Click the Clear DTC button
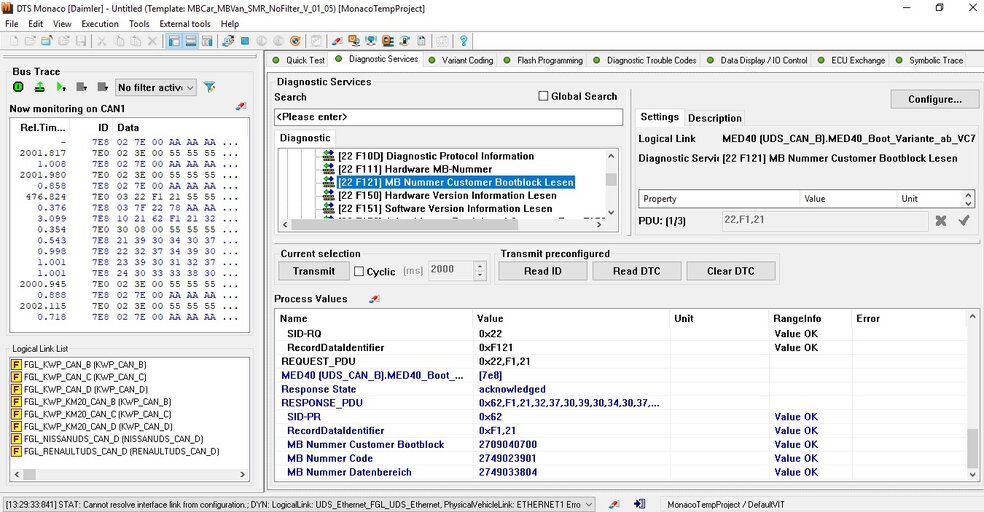Screen dimensions: 984x512 [730, 271]
